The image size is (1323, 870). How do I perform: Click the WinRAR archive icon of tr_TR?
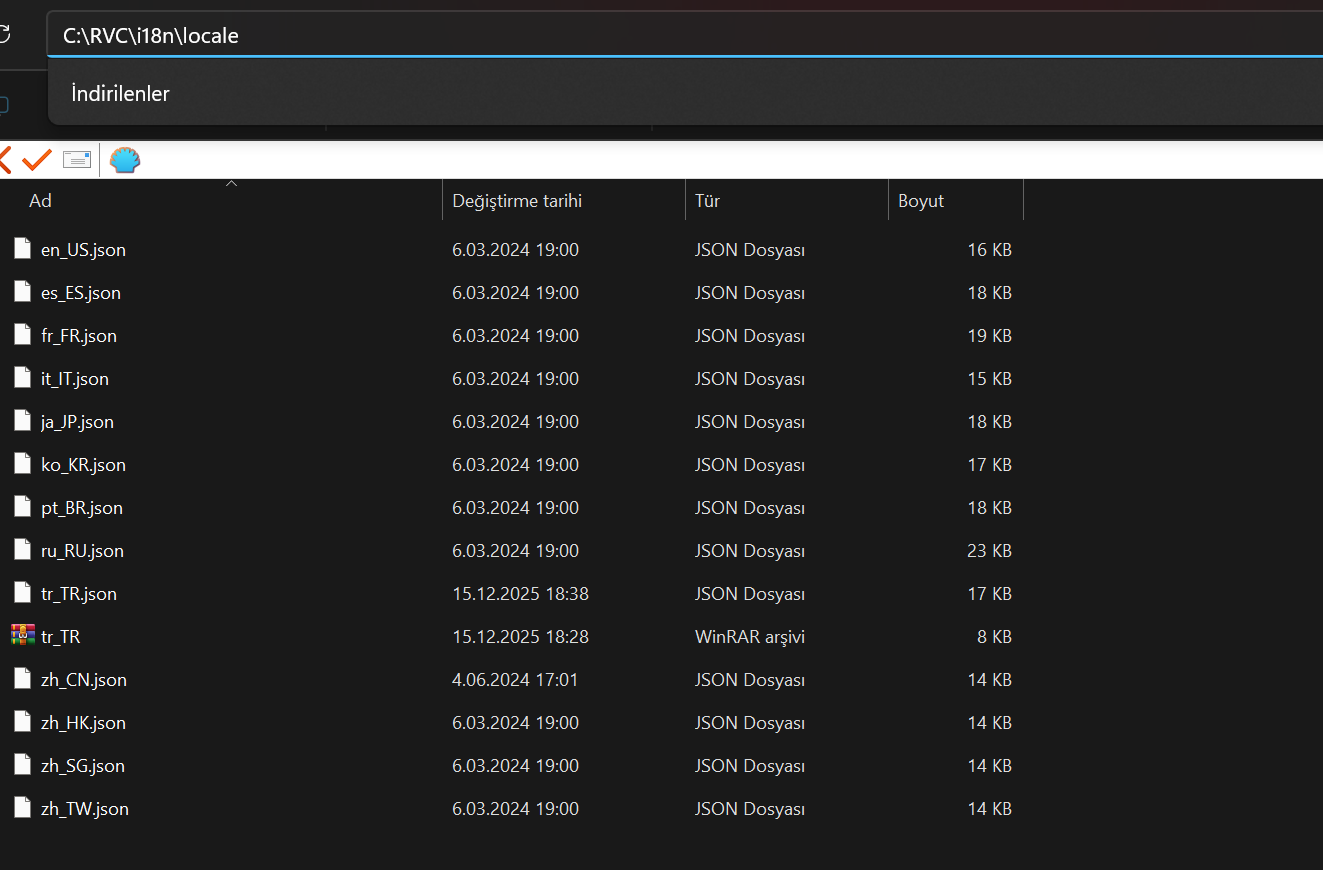22,636
